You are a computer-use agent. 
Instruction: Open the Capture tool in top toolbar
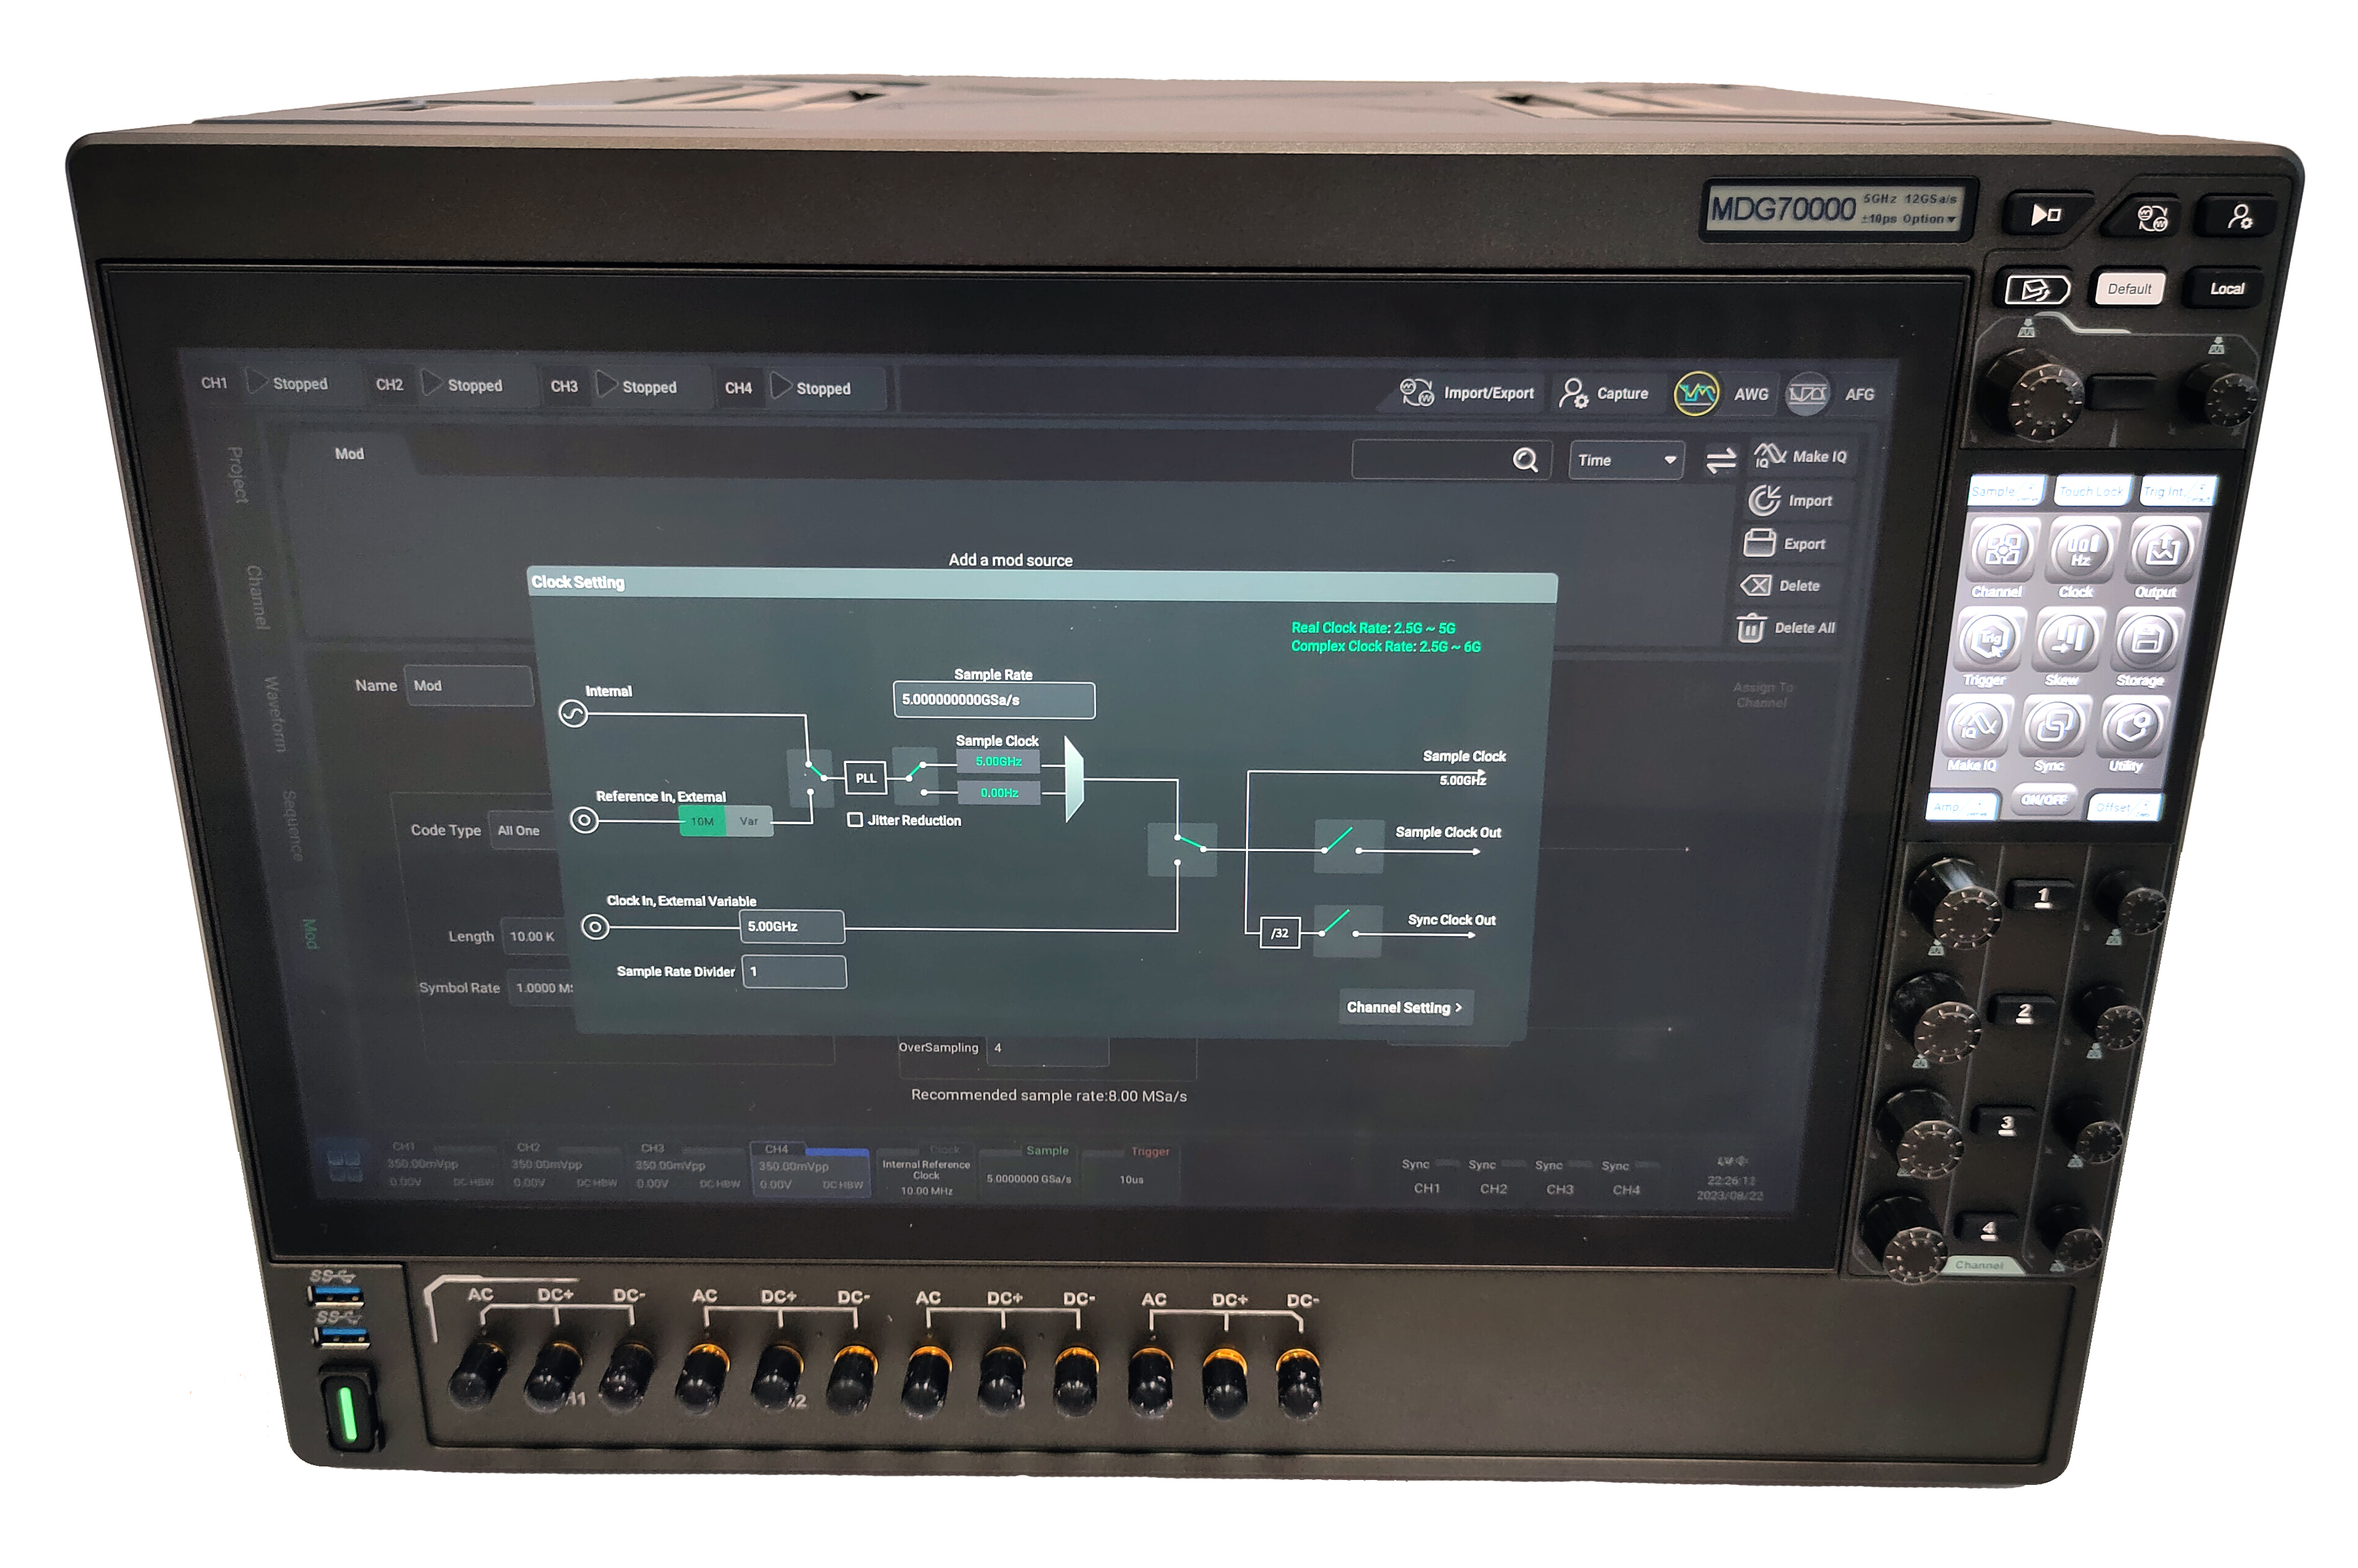1573,394
